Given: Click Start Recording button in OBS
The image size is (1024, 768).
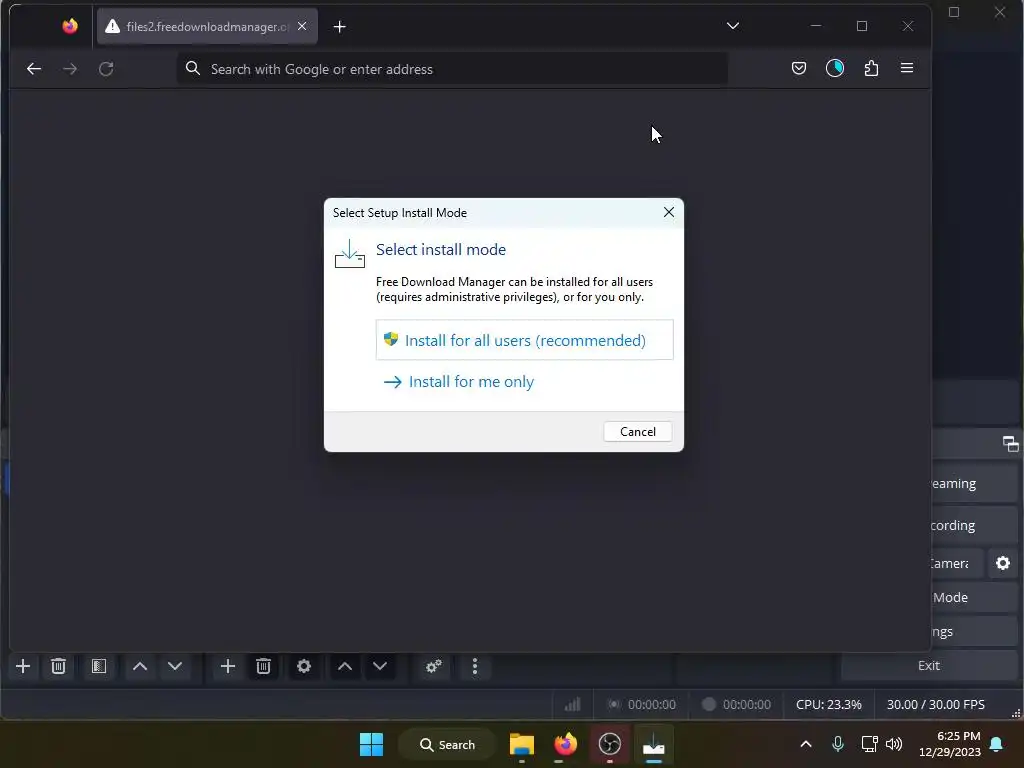Looking at the screenshot, I should [x=974, y=526].
